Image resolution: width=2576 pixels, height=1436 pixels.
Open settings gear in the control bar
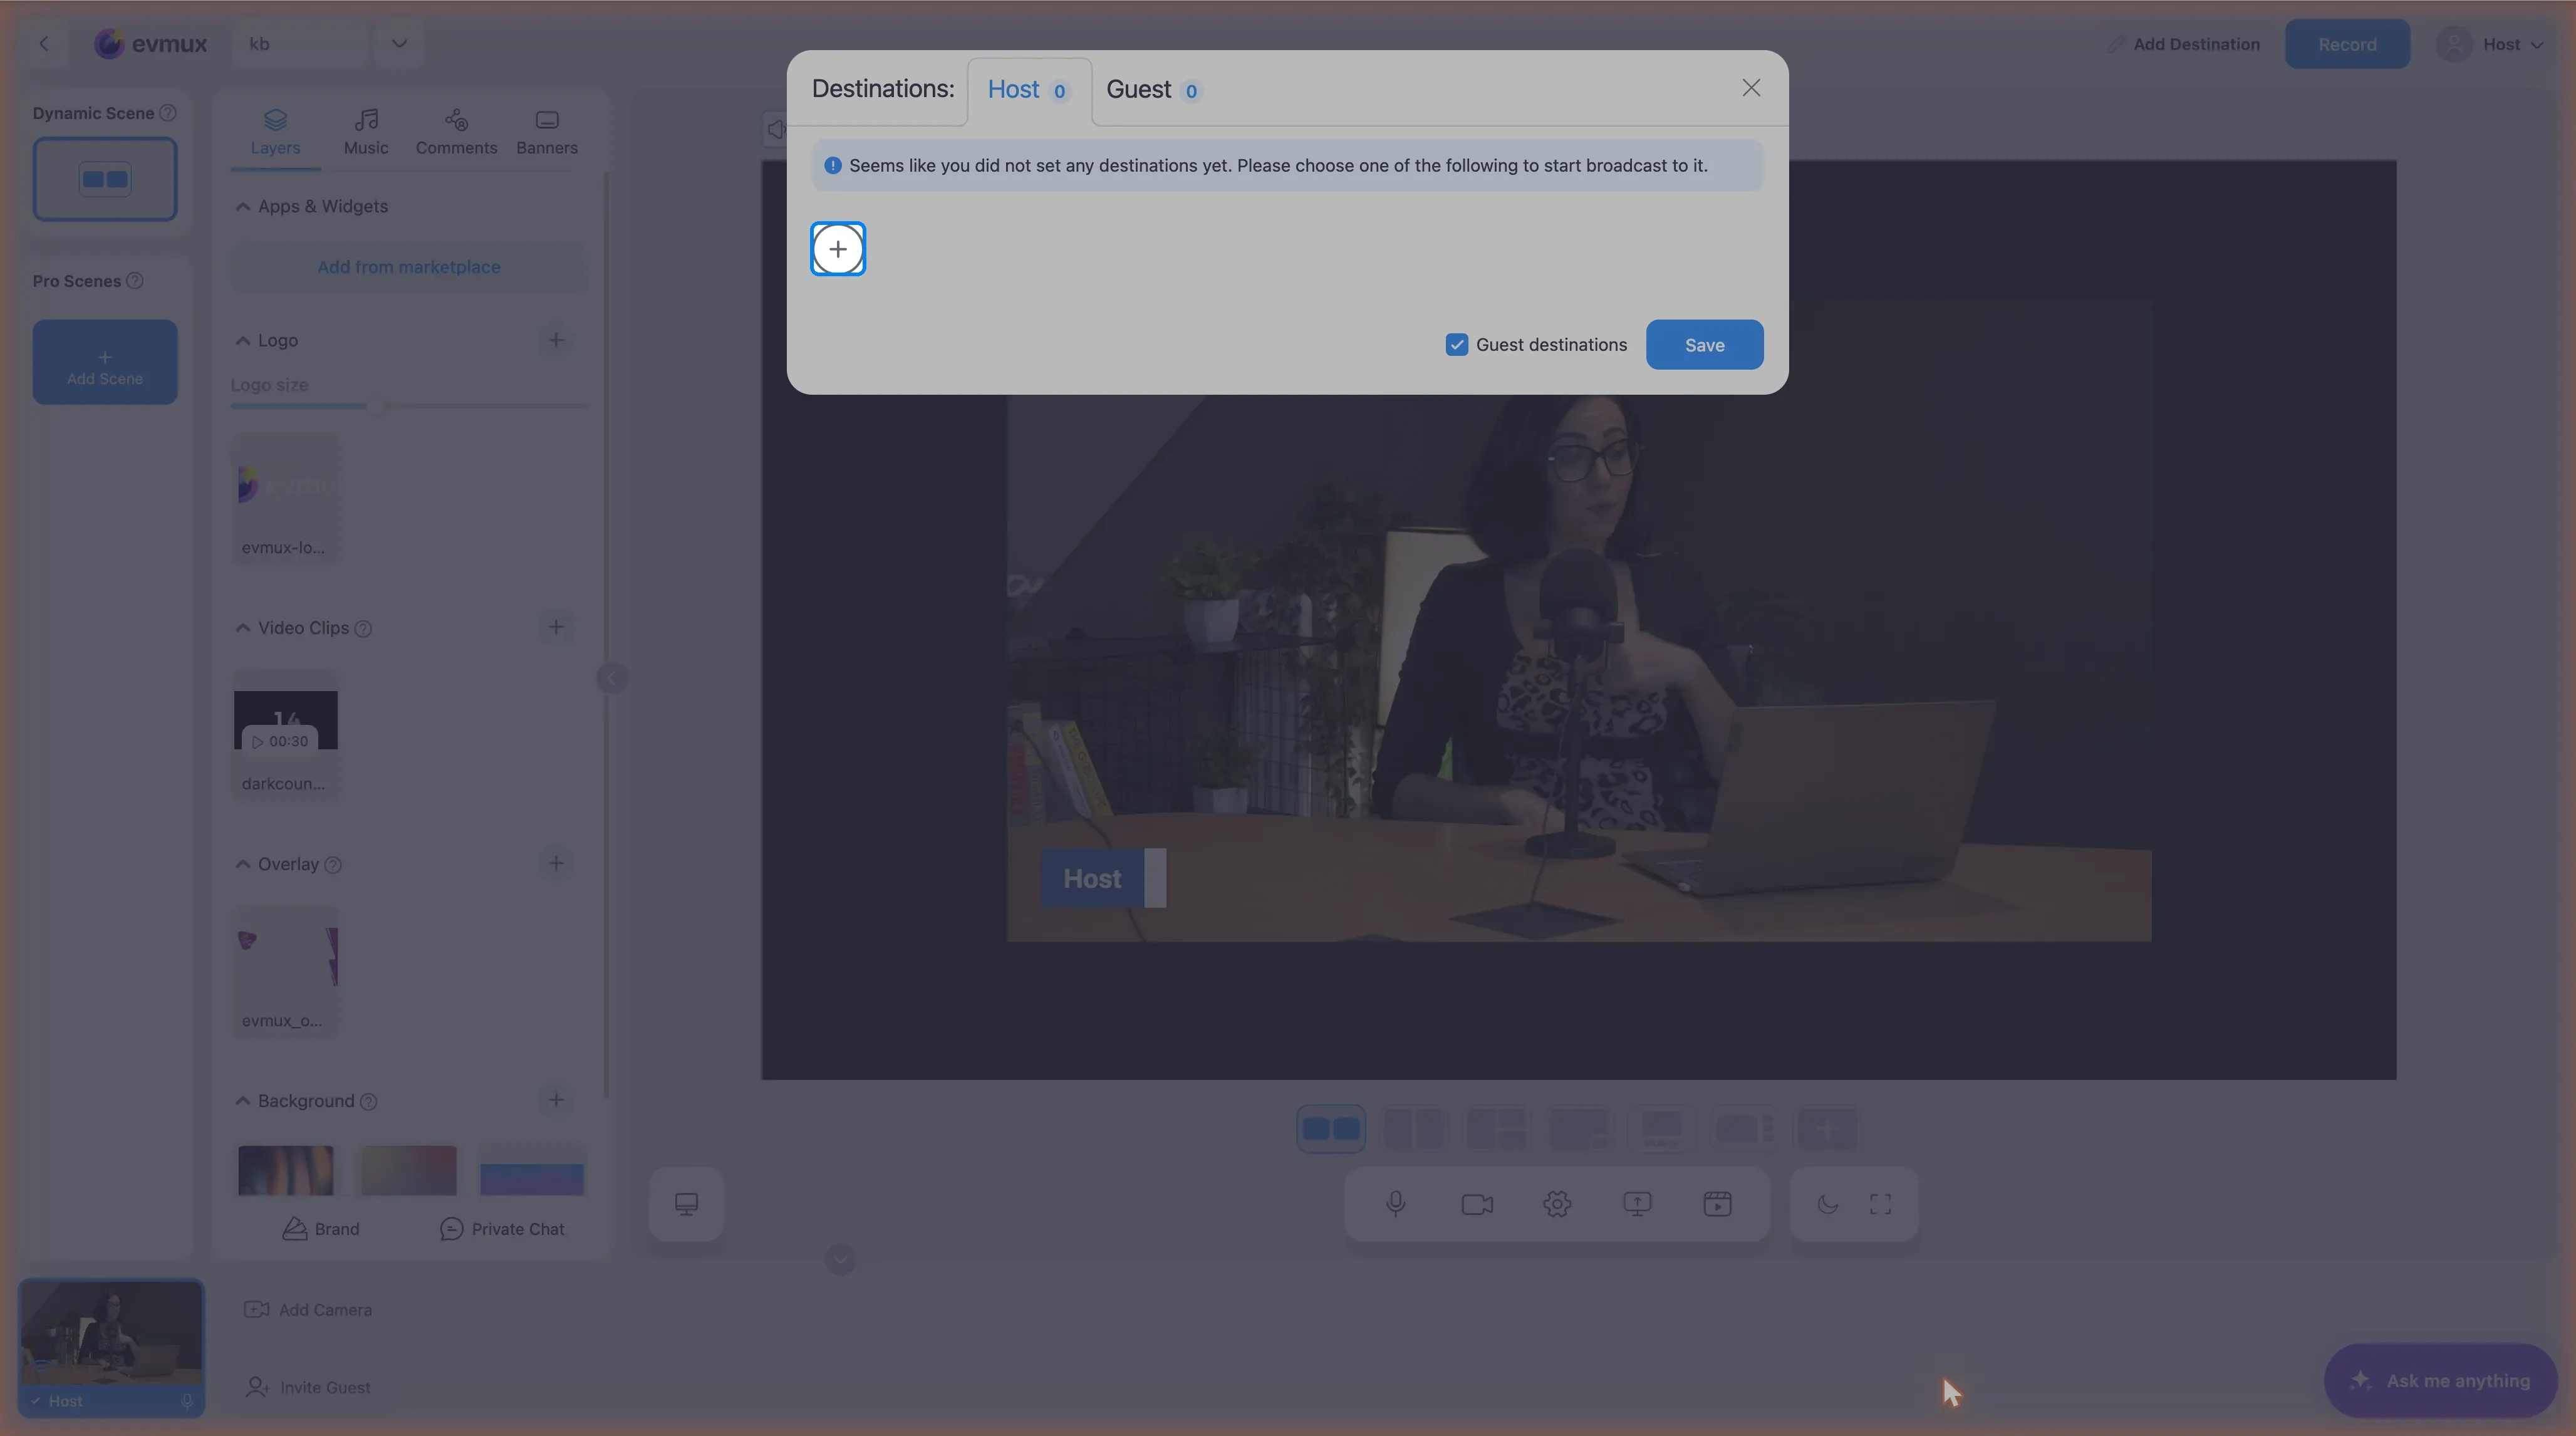tap(1557, 1204)
